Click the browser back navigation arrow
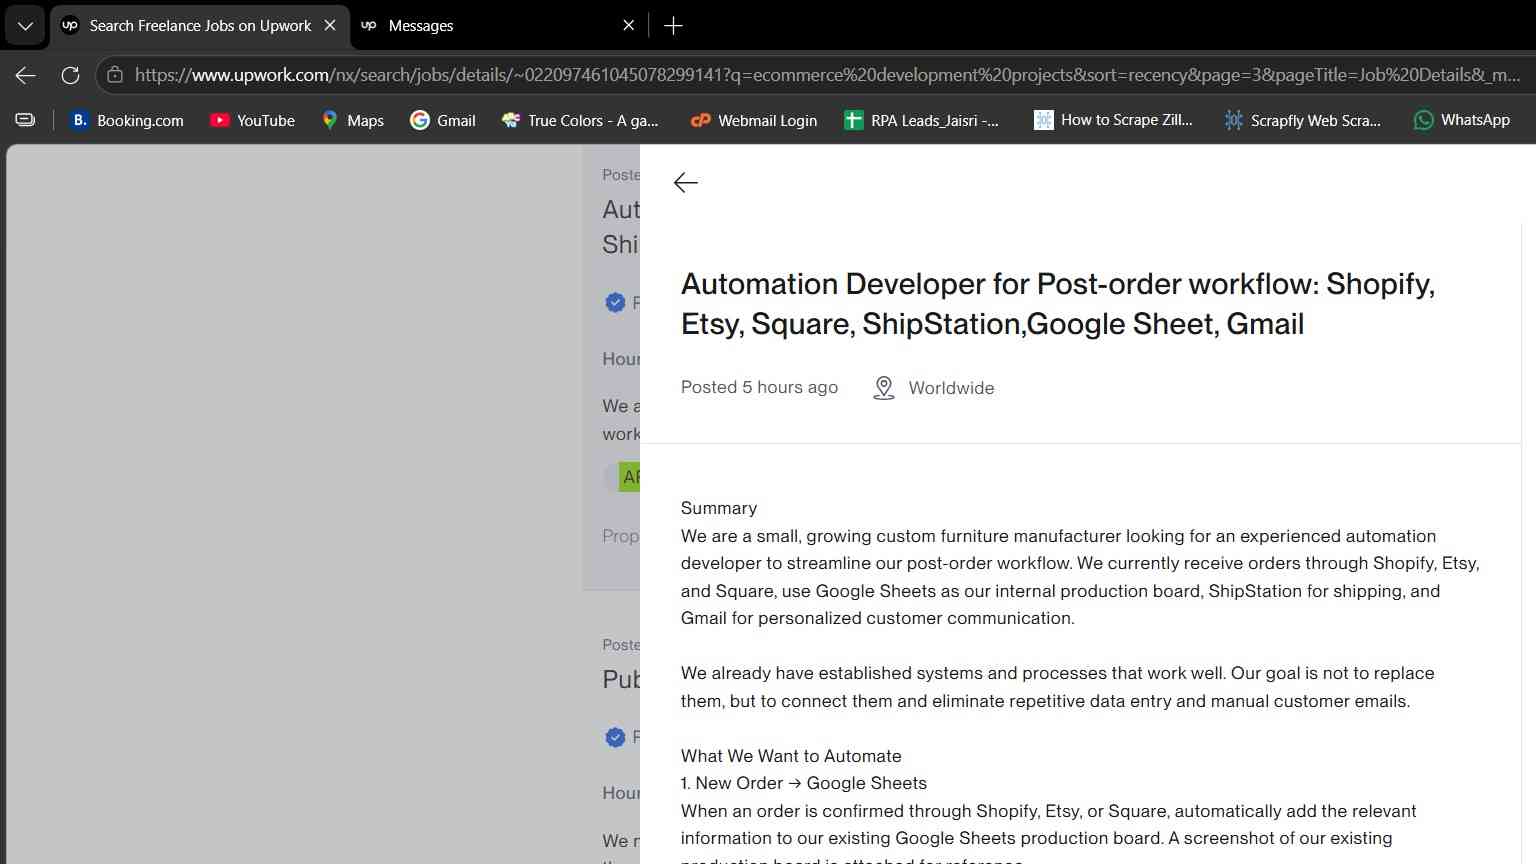Screen dimensions: 1536x864 click(x=26, y=75)
